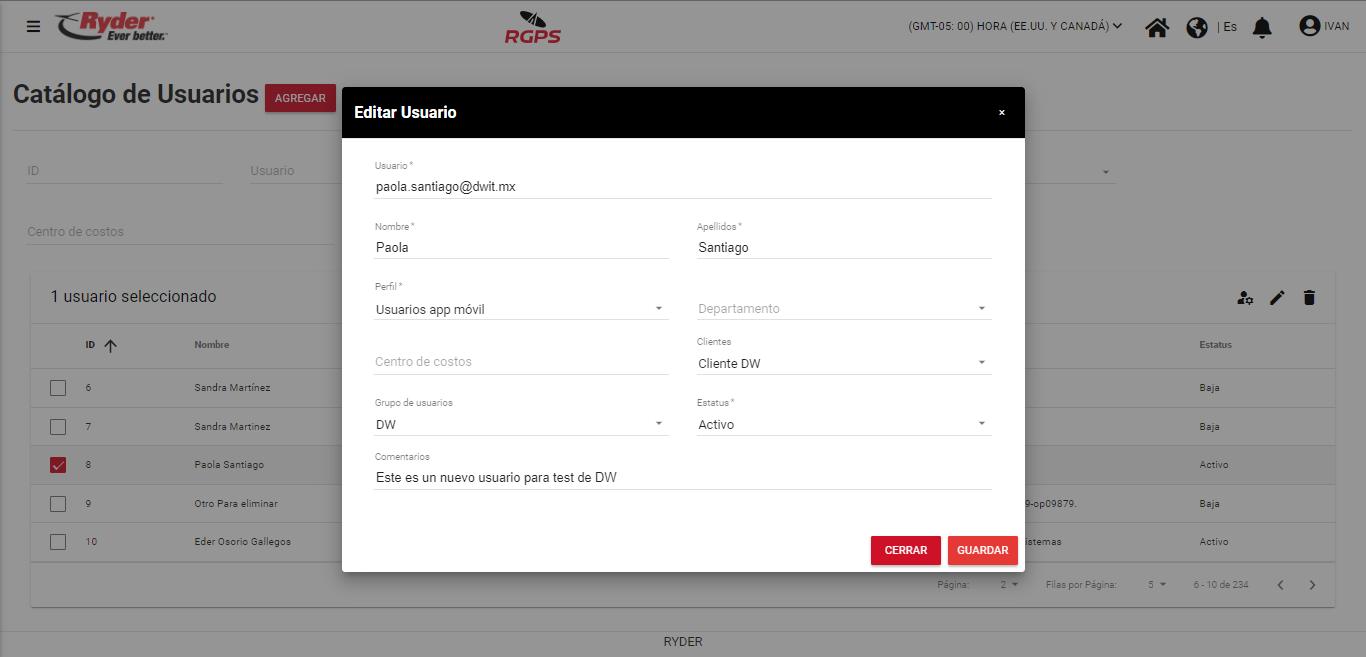Select the checkbox for Eder Osorio Gallegos

pos(58,542)
